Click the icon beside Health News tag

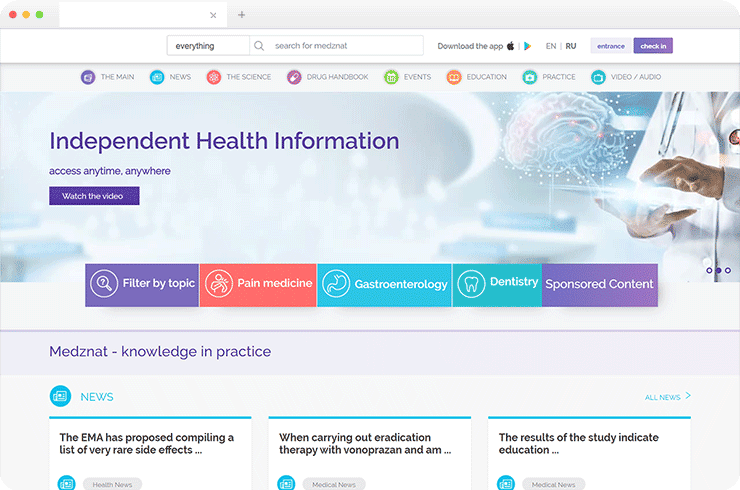[67, 483]
